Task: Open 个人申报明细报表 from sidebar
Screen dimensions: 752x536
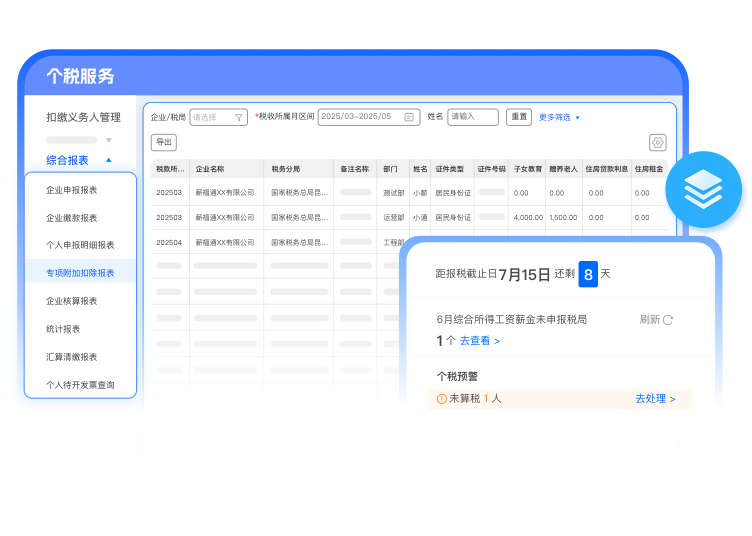Action: tap(80, 245)
